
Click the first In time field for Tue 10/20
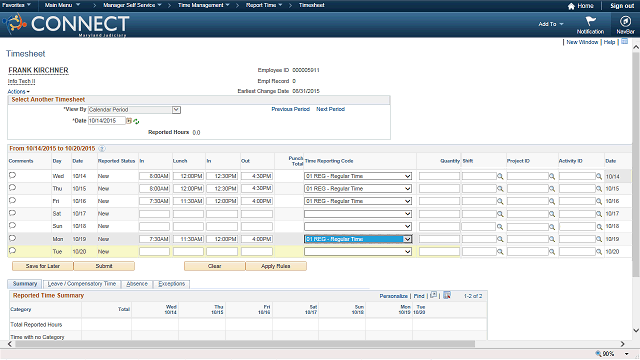[x=154, y=252]
